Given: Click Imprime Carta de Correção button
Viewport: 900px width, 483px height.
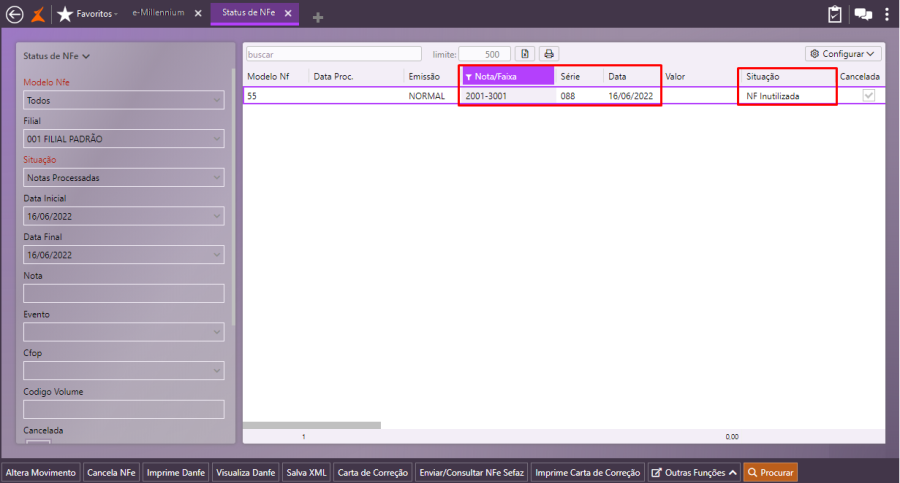Looking at the screenshot, I should tap(588, 473).
